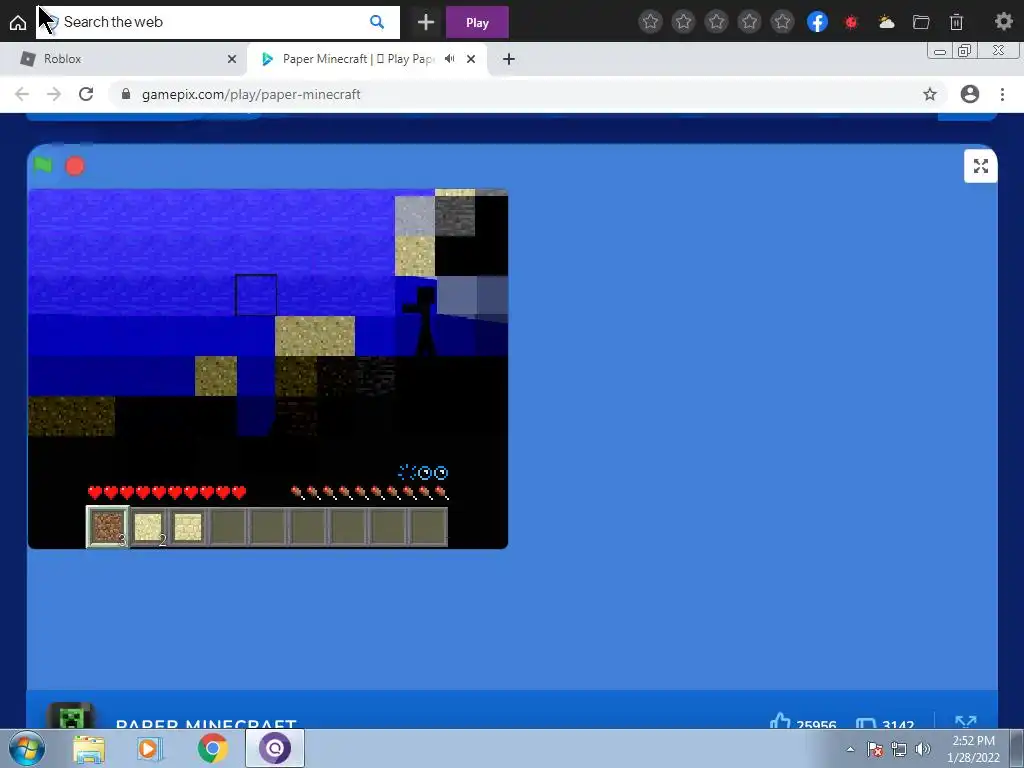Click the purple Play button

click(x=477, y=22)
